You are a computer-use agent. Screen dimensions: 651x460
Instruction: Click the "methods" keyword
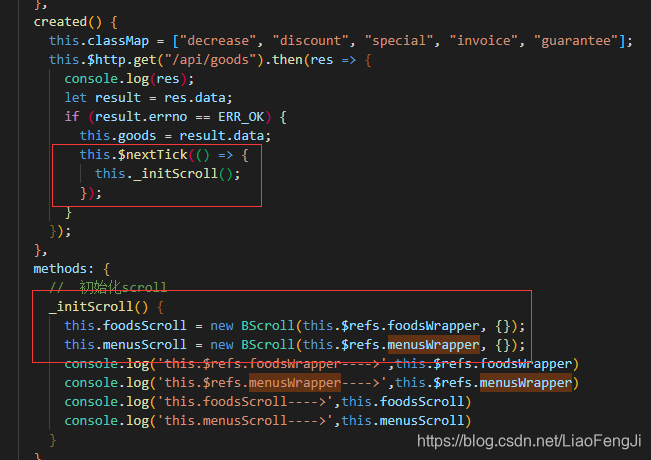tap(60, 269)
